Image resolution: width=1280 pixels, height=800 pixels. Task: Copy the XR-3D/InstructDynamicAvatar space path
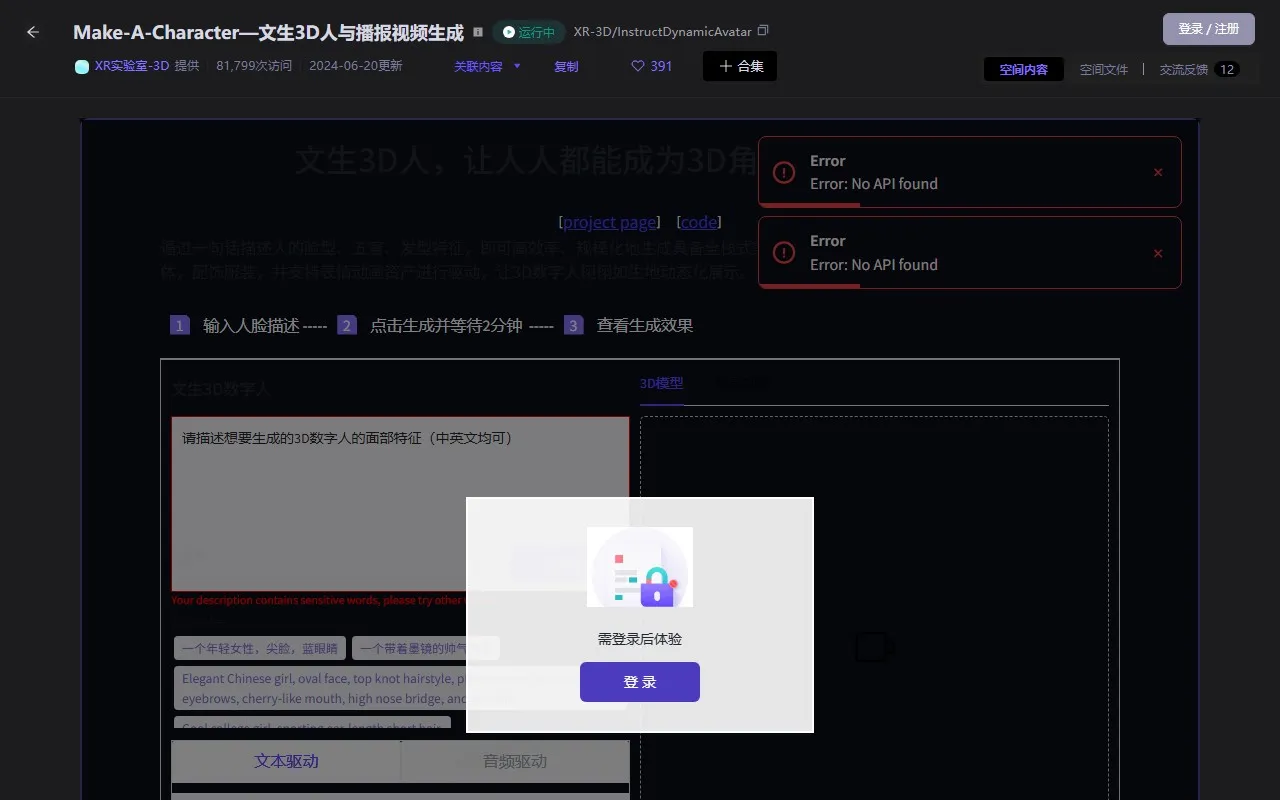[763, 31]
